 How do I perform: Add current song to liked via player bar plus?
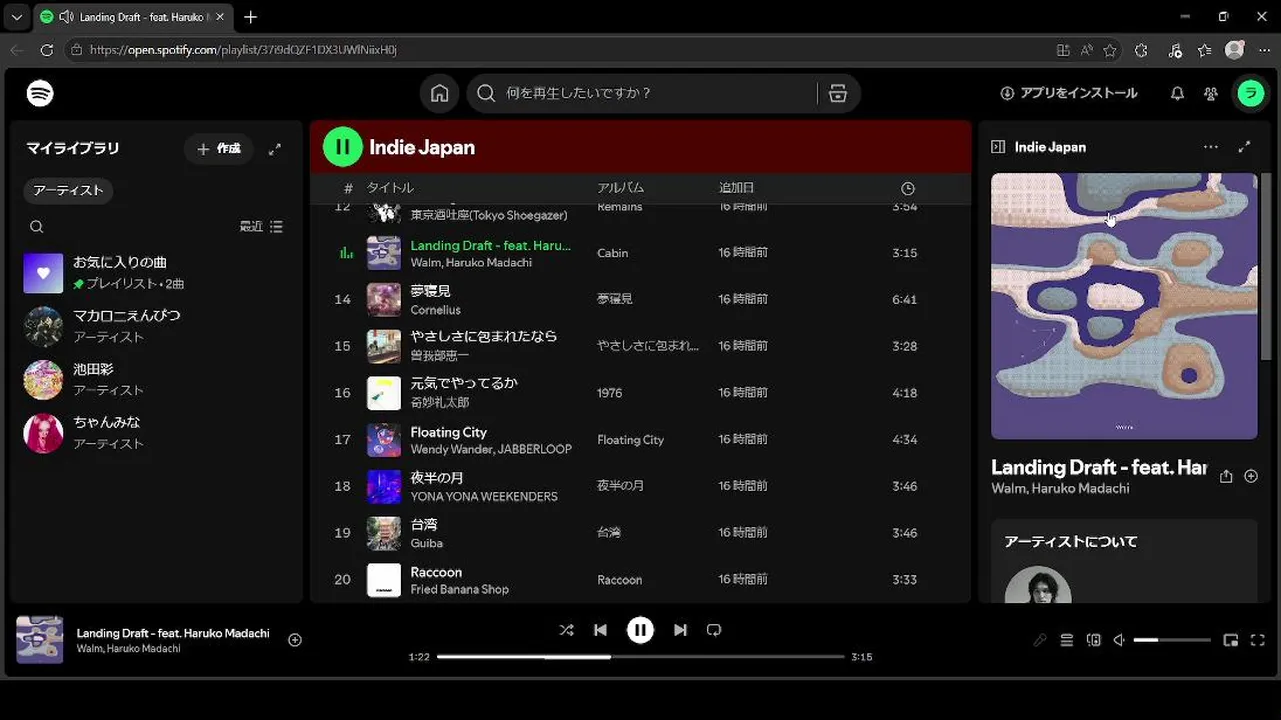point(295,640)
